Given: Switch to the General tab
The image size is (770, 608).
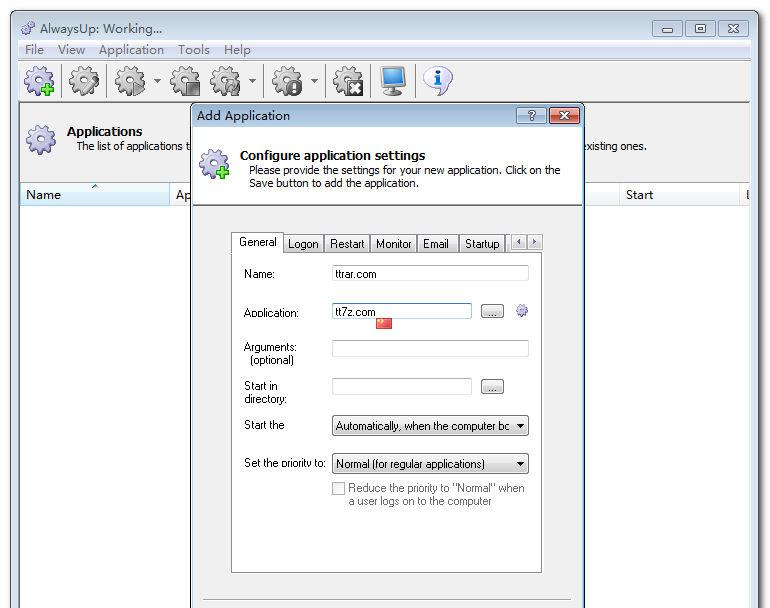Looking at the screenshot, I should click(x=257, y=242).
